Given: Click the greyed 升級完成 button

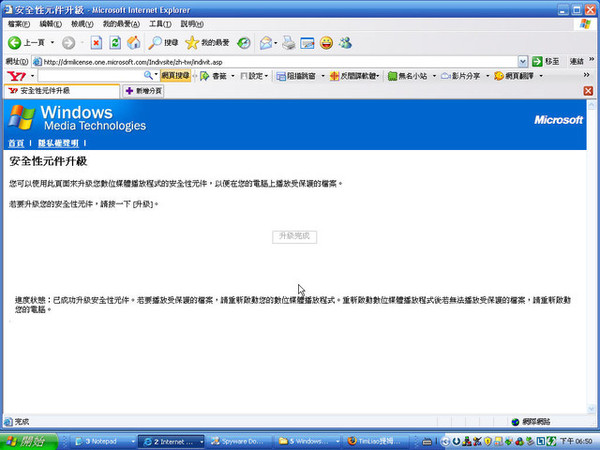Looking at the screenshot, I should coord(294,236).
